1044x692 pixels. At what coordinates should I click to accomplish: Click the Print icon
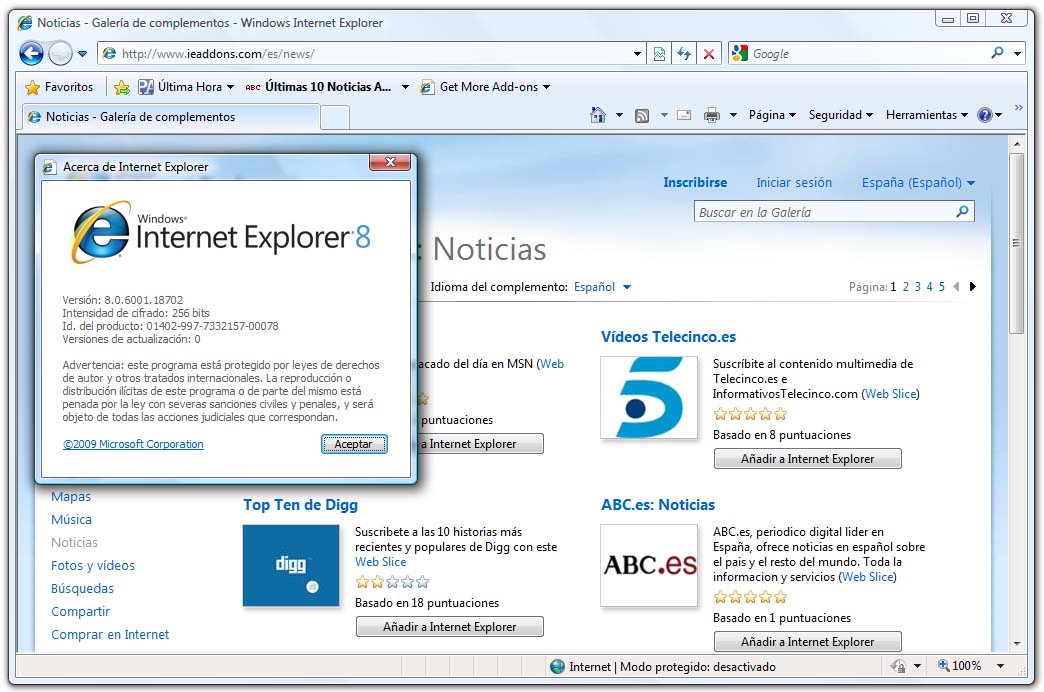[712, 115]
